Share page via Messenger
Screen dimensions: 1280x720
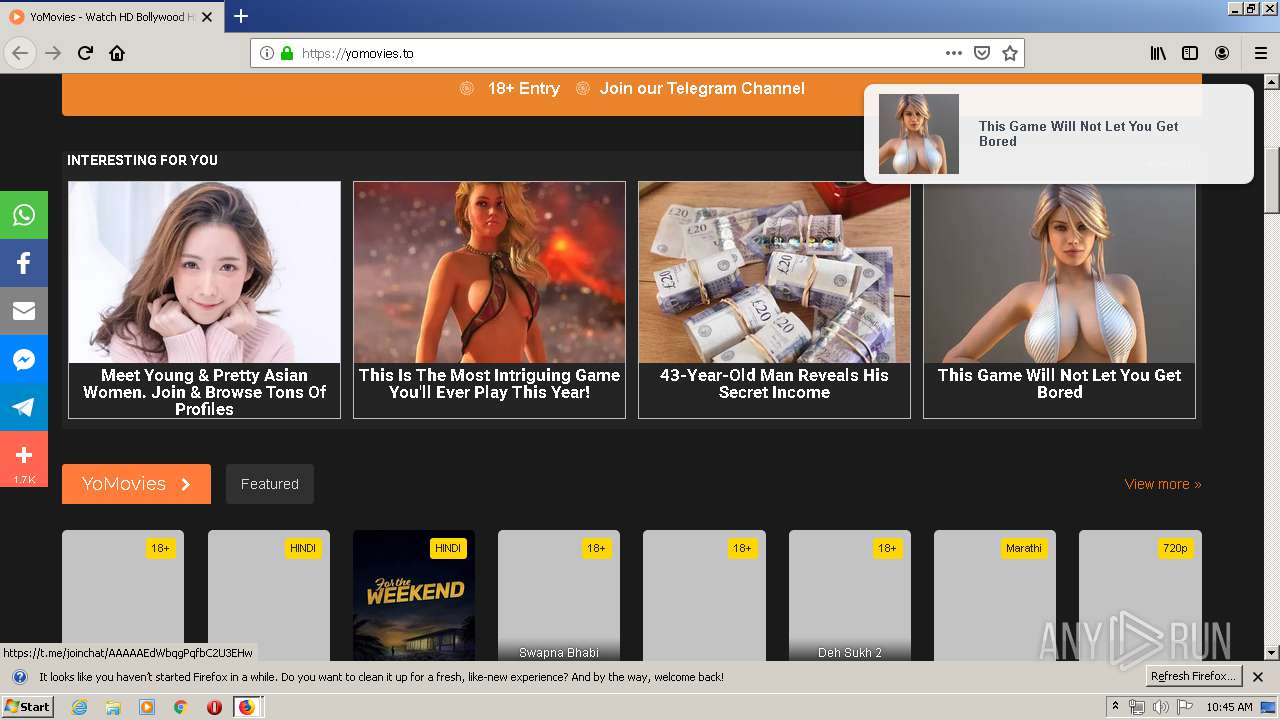(x=24, y=359)
